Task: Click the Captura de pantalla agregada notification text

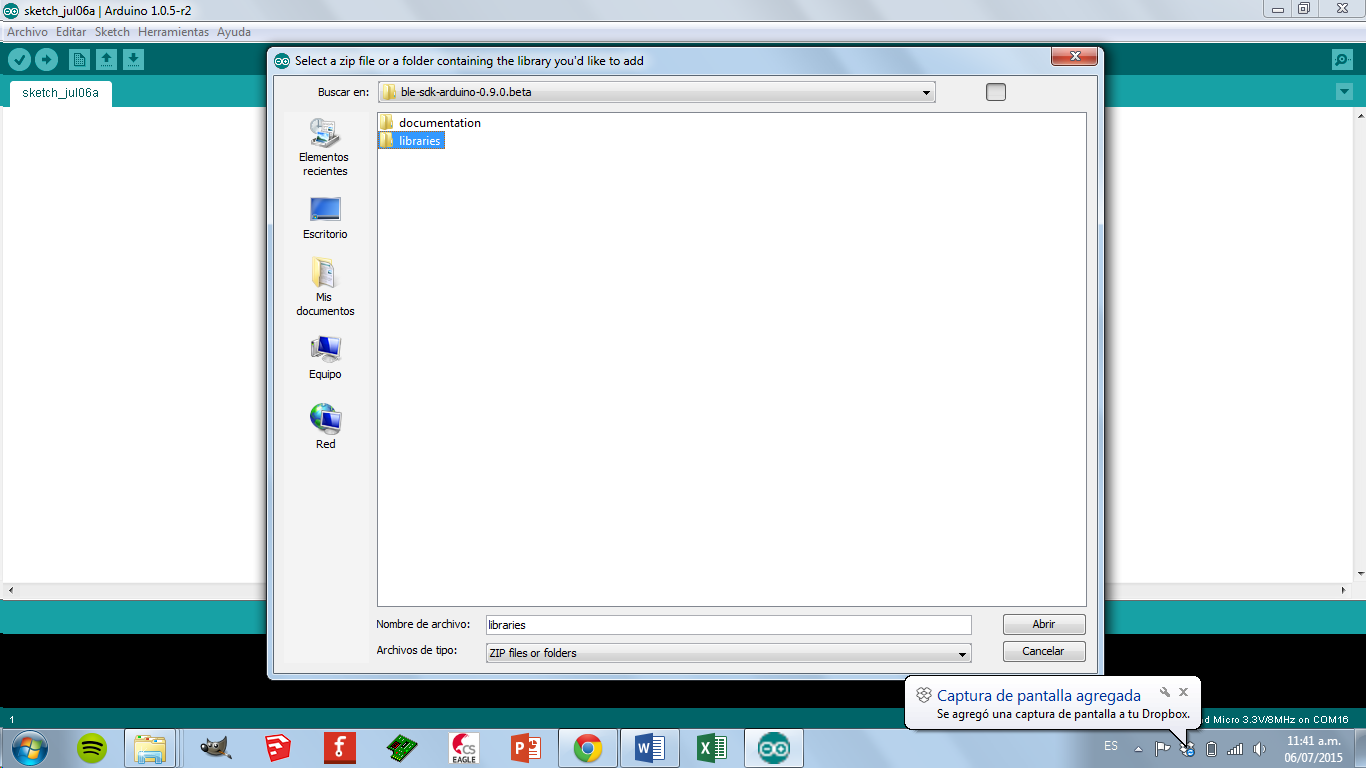Action: click(1039, 696)
